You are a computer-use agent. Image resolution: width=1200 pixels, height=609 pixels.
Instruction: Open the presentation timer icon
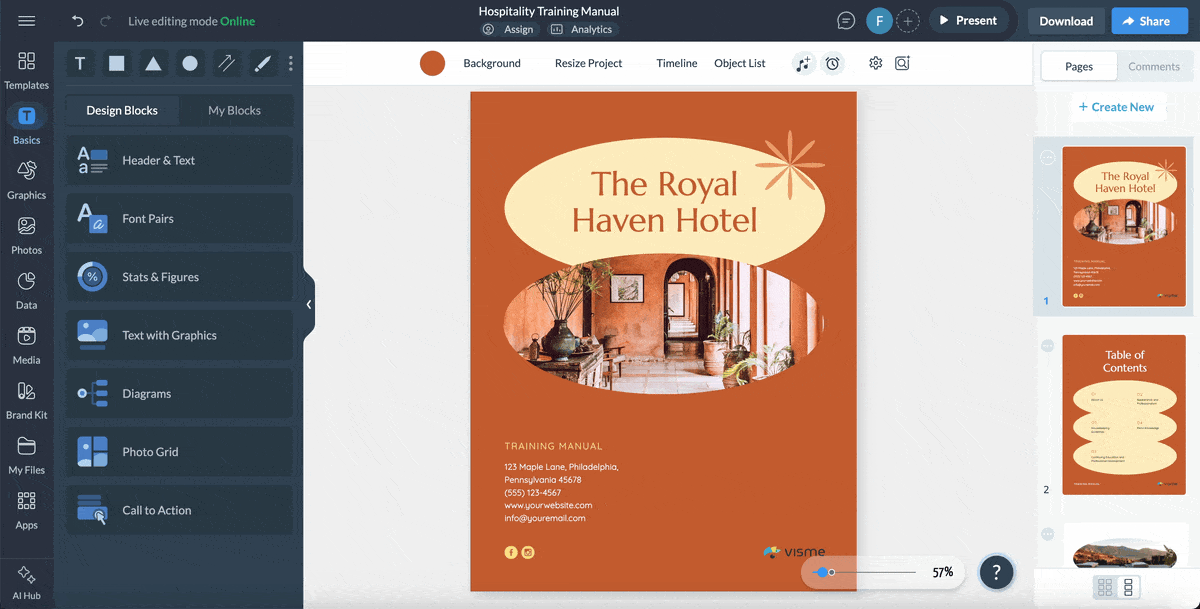[833, 63]
